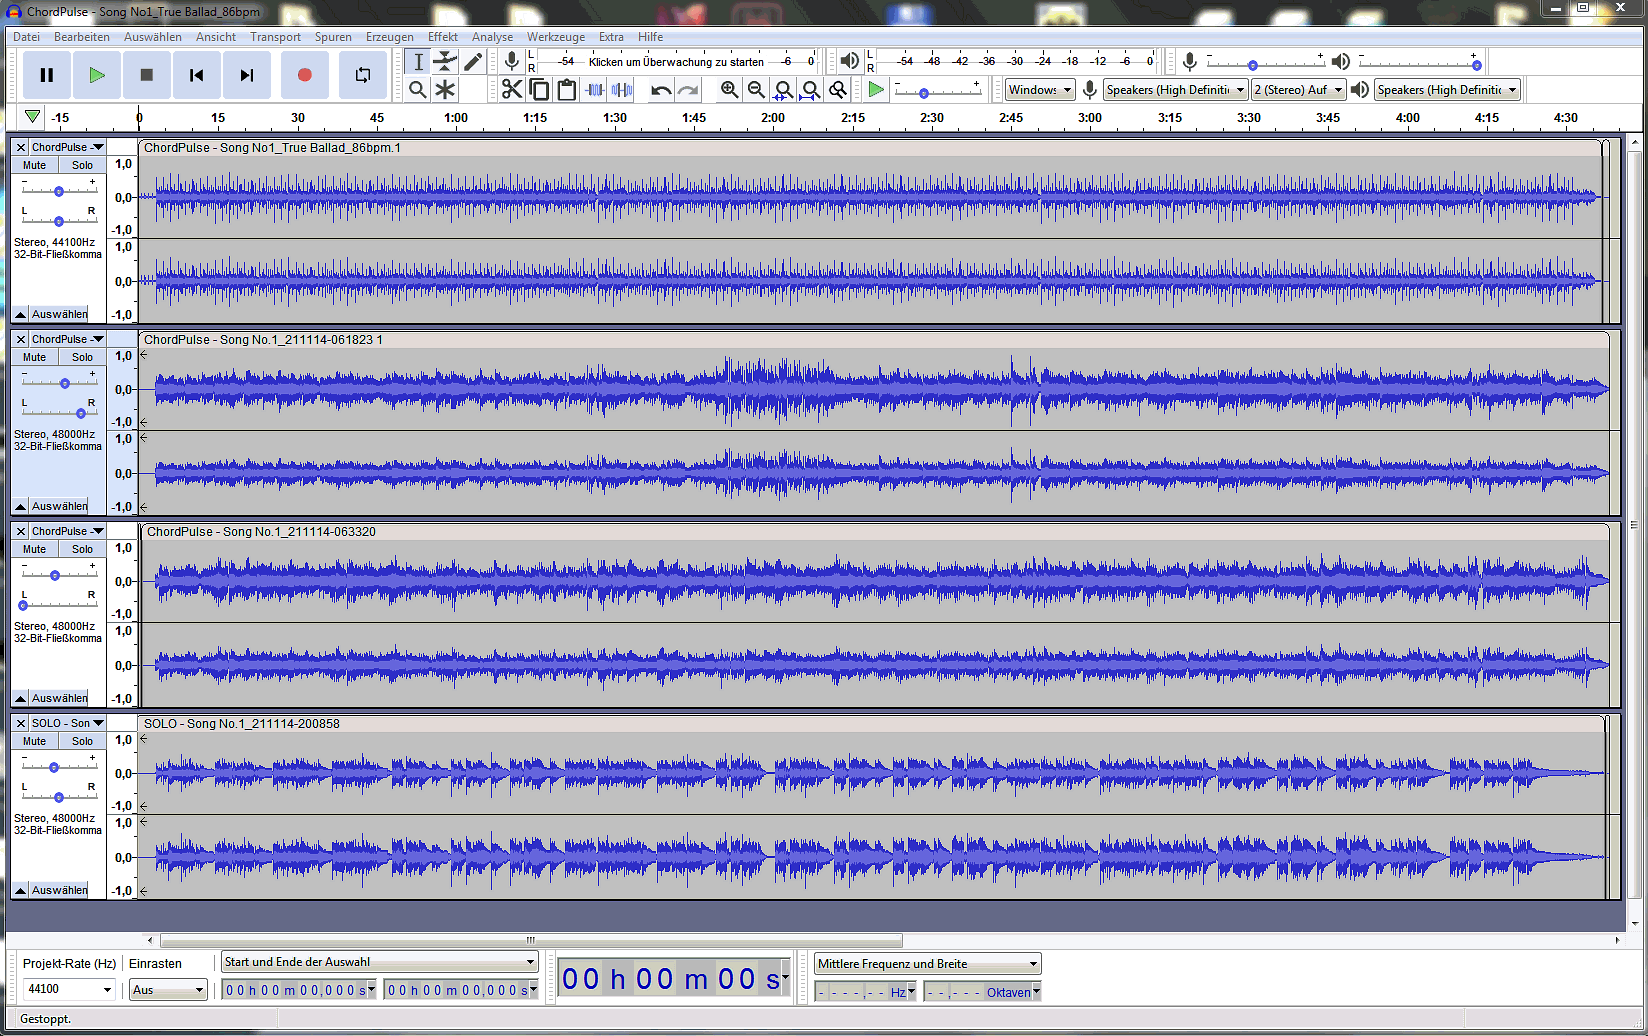Image resolution: width=1648 pixels, height=1036 pixels.
Task: Open the Spuren menu
Action: click(x=333, y=37)
